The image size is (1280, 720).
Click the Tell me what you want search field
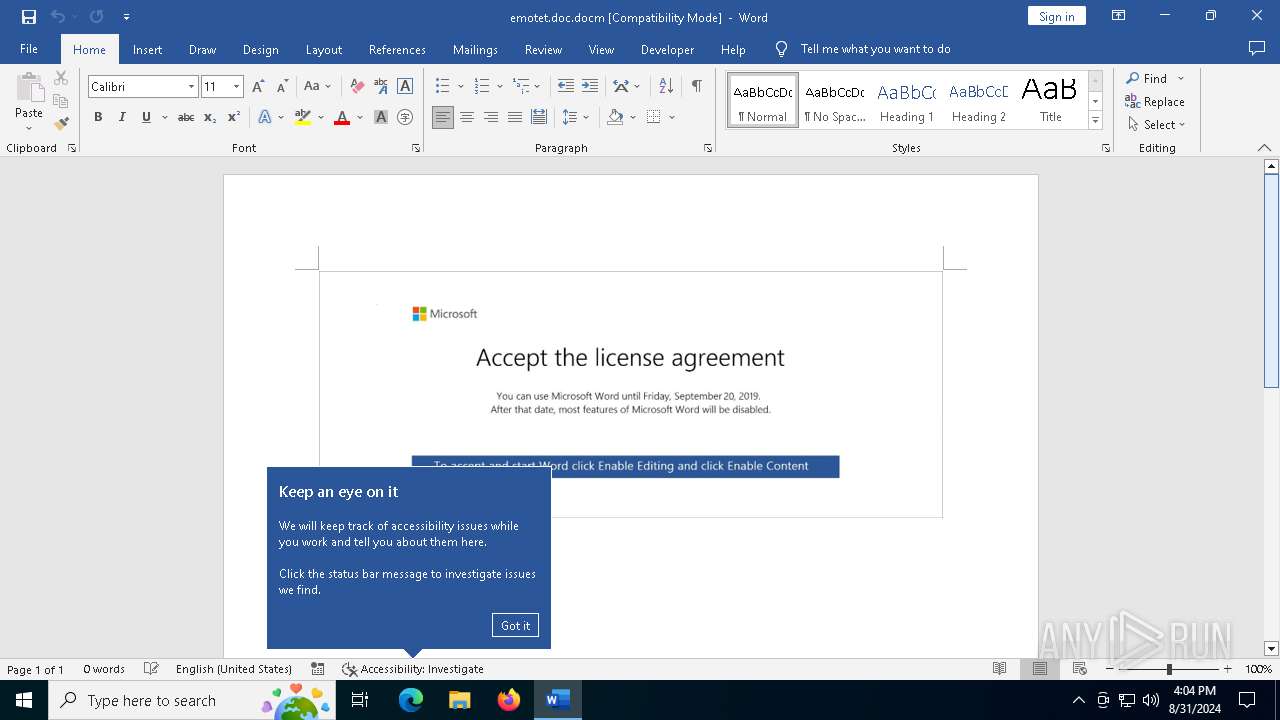point(875,49)
